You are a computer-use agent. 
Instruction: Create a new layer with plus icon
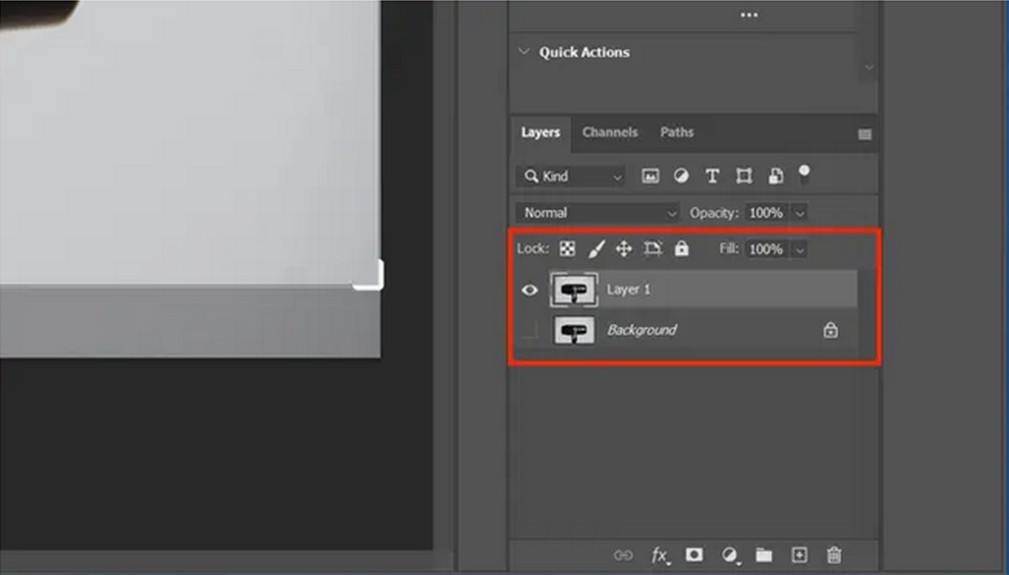799,555
